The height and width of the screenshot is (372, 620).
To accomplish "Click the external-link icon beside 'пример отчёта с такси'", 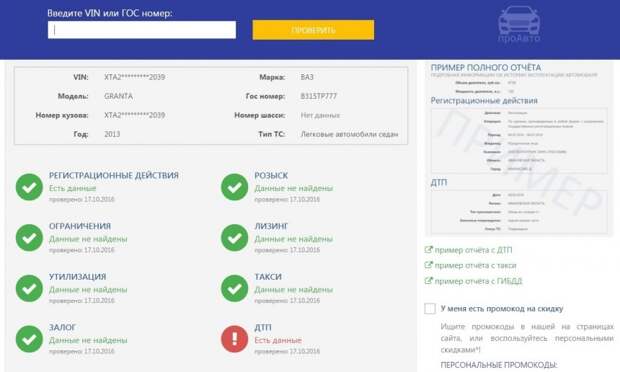I will [428, 265].
